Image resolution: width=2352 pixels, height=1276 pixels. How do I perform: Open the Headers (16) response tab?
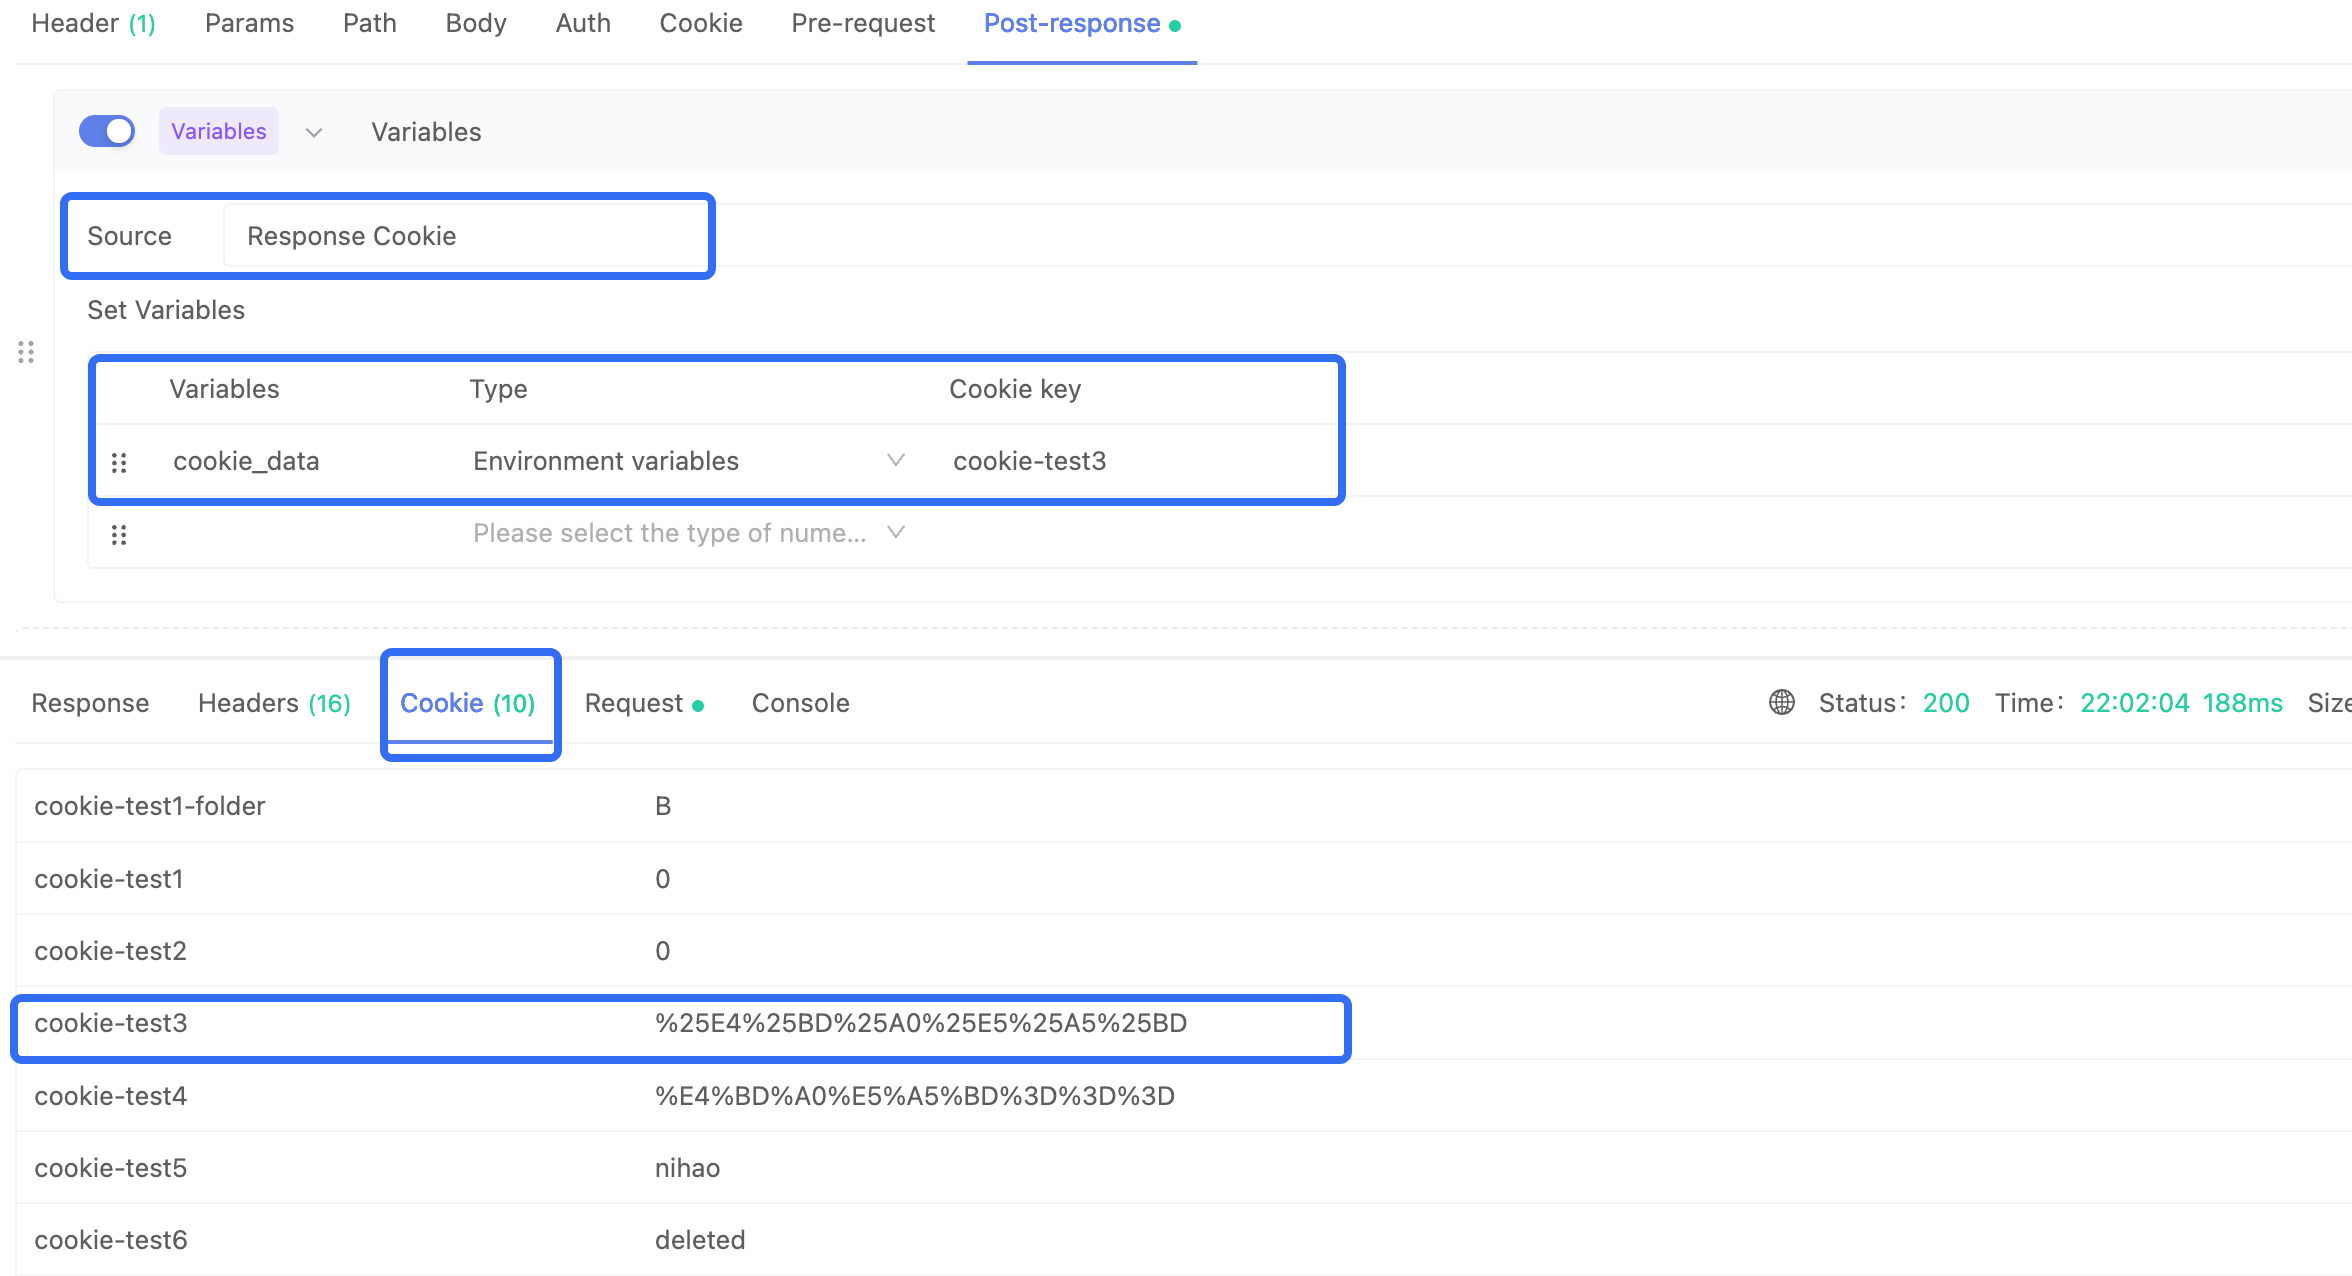pyautogui.click(x=274, y=703)
